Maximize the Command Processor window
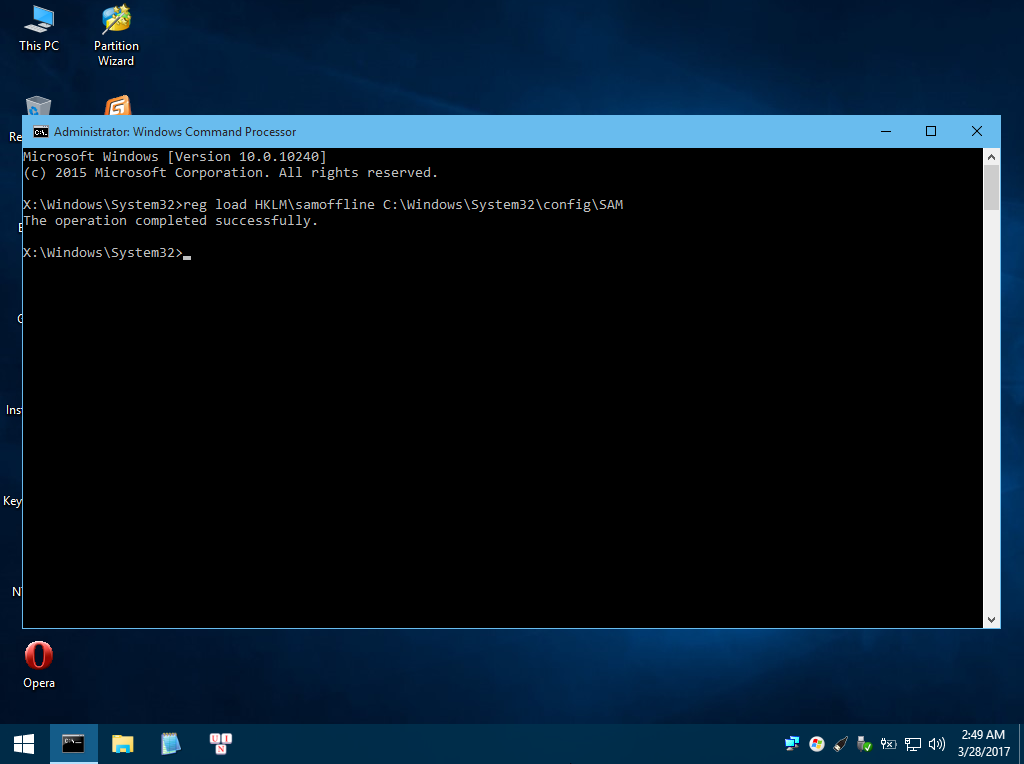The height and width of the screenshot is (764, 1024). point(931,131)
